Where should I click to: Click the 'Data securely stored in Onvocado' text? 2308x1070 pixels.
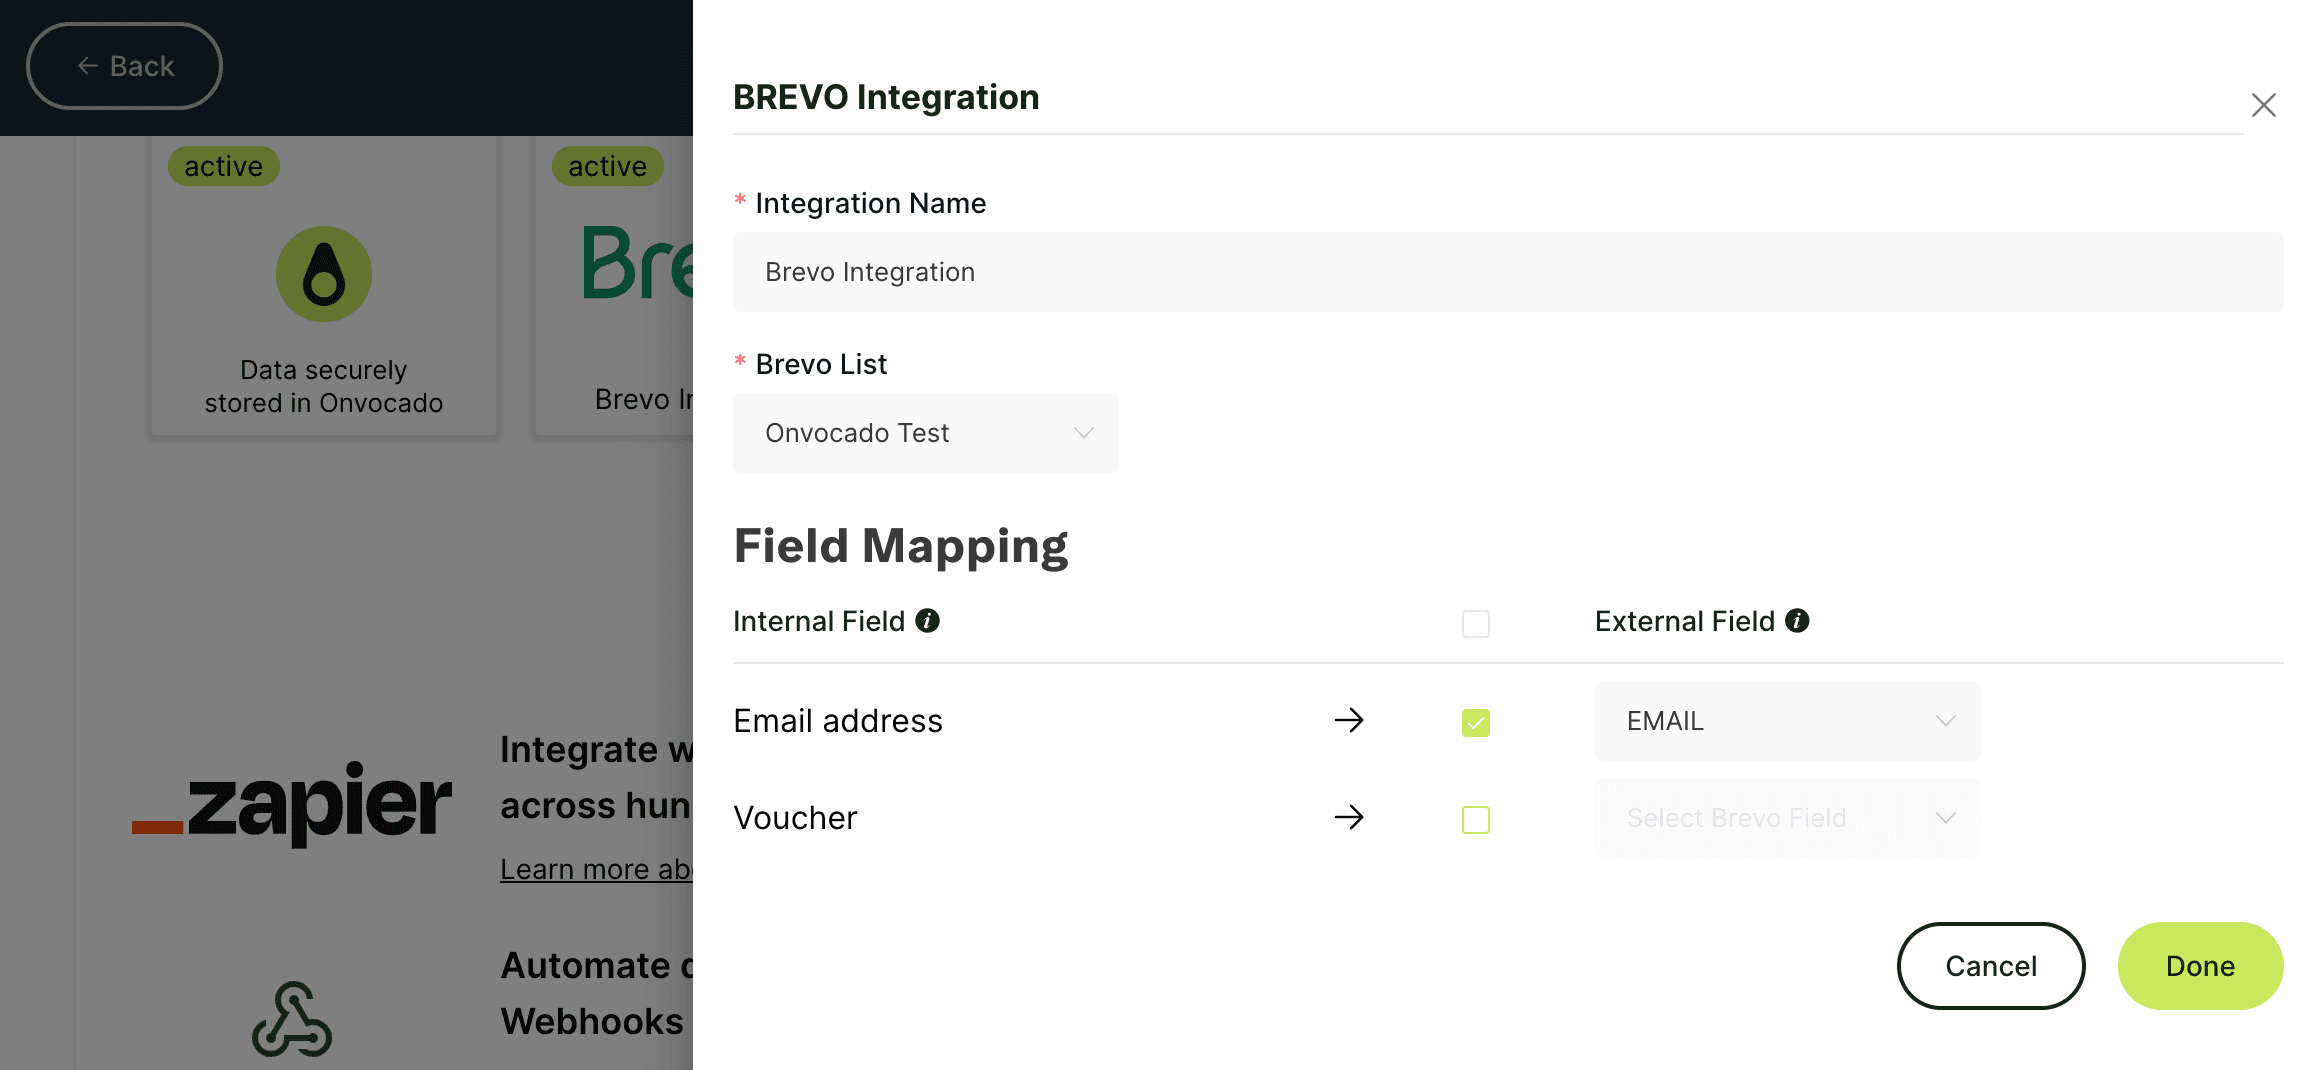[324, 386]
